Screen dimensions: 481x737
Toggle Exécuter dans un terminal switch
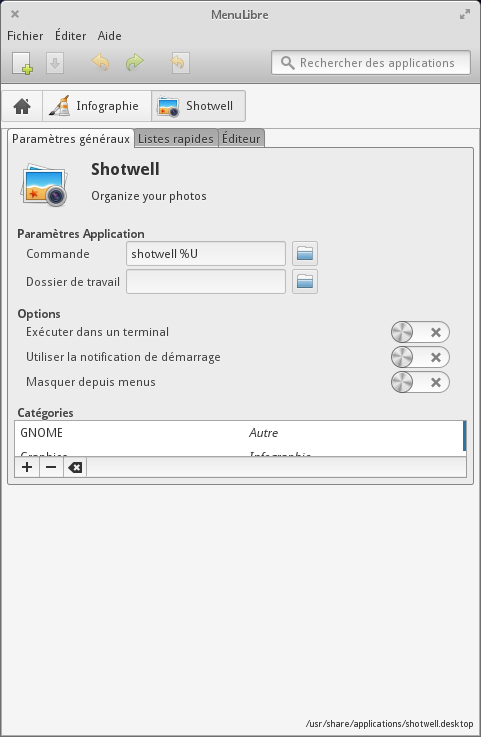420,332
